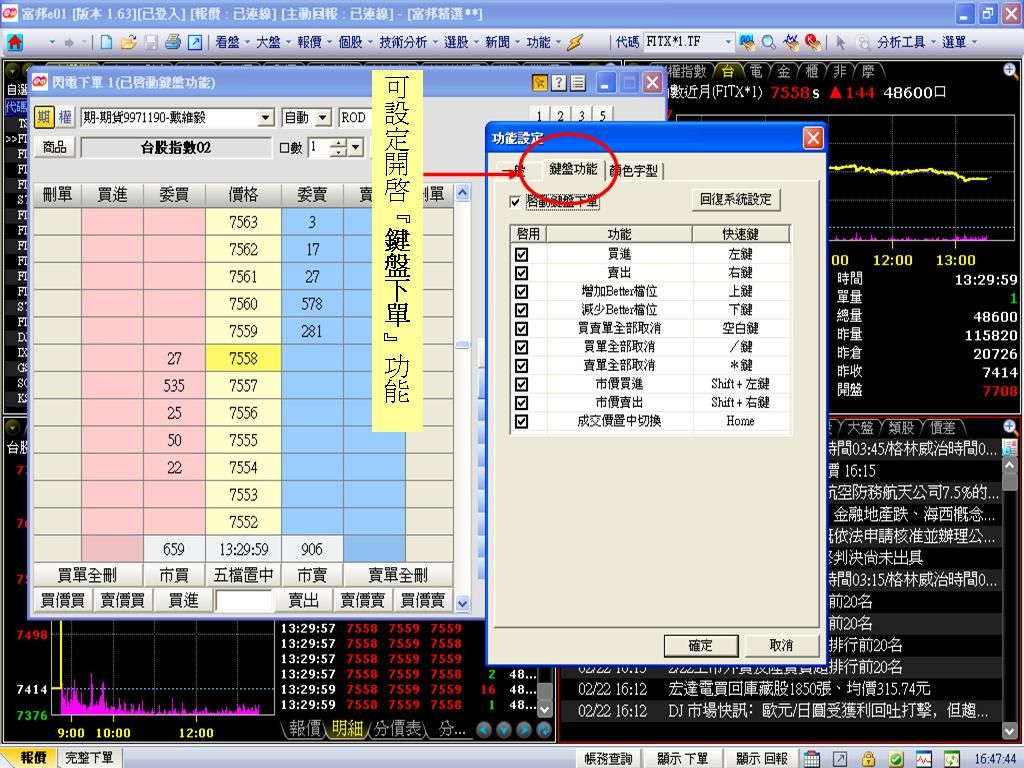Screen dimensions: 1024x768
Task: Uncheck the 賣出 右鍵 shortcut checkbox
Action: tap(521, 272)
